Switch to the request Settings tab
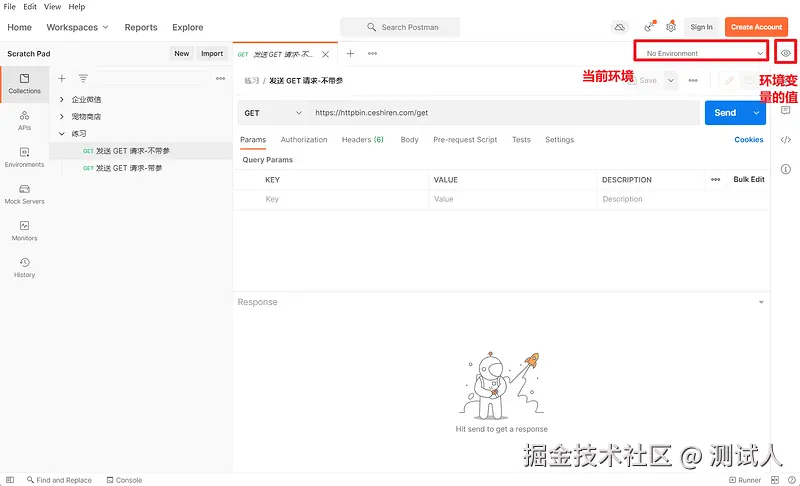The width and height of the screenshot is (800, 486). point(559,140)
